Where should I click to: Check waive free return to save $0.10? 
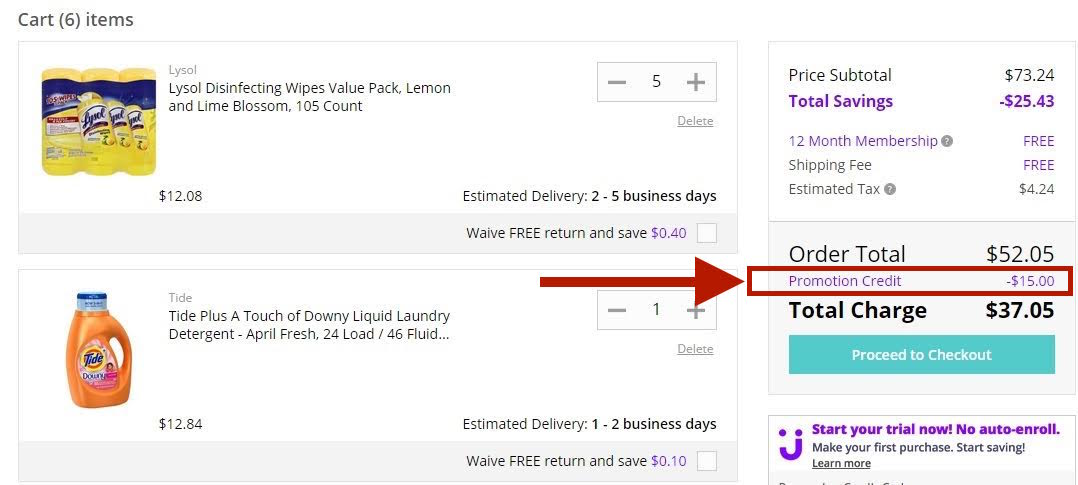pyautogui.click(x=706, y=461)
